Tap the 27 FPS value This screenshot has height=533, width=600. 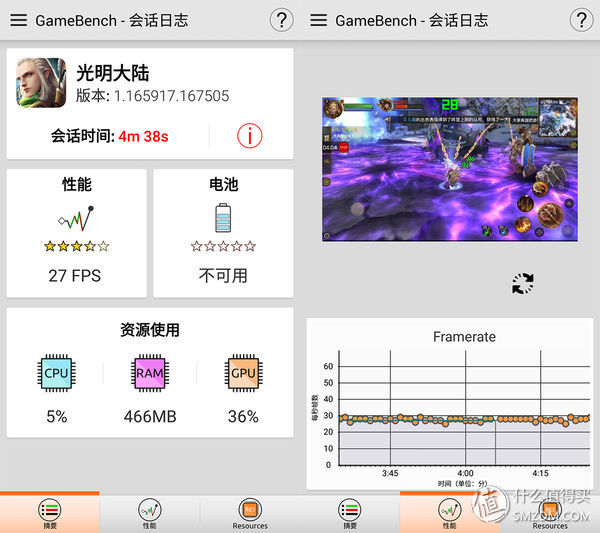75,275
